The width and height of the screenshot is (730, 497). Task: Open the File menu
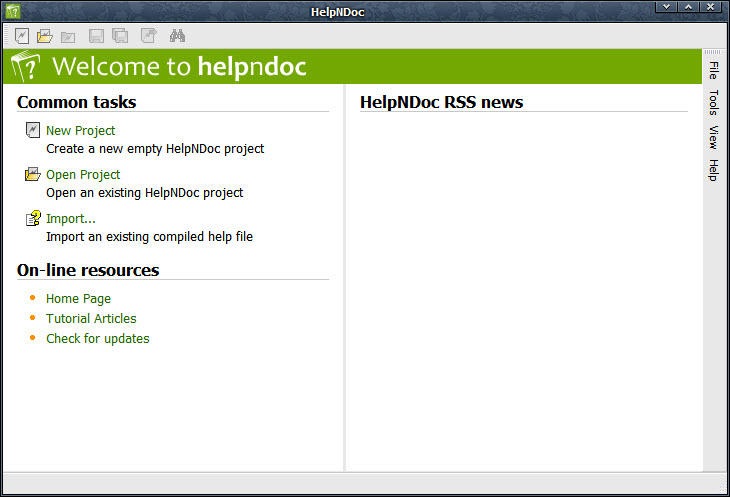[x=714, y=70]
